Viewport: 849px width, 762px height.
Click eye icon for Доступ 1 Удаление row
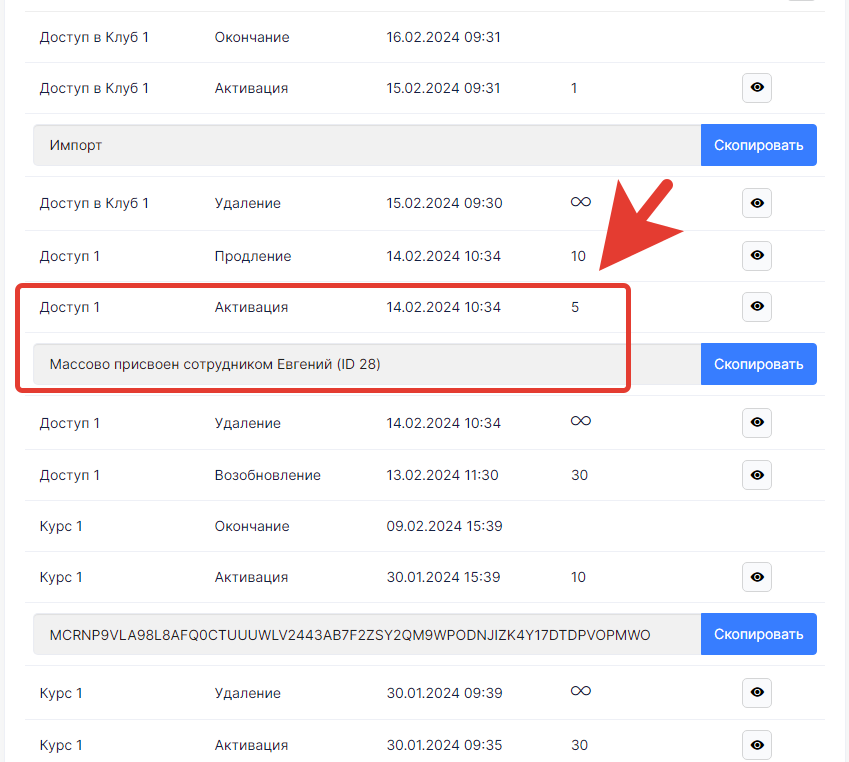(x=757, y=423)
